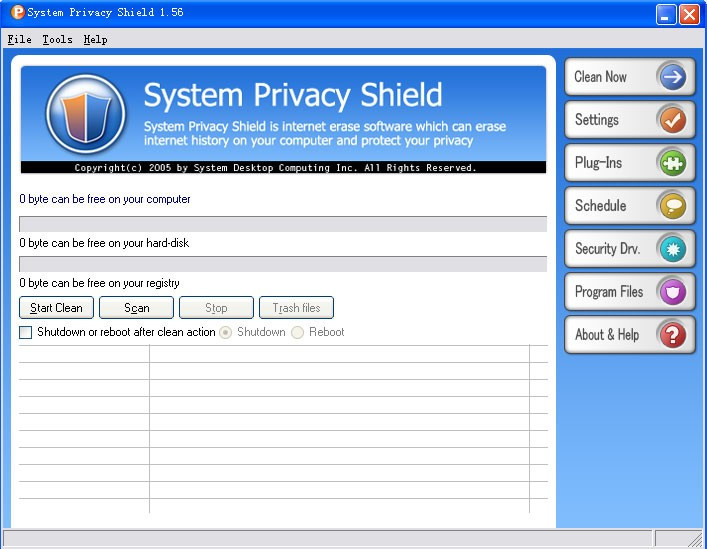Click the System Privacy Shield heading
The height and width of the screenshot is (549, 707).
[x=293, y=95]
